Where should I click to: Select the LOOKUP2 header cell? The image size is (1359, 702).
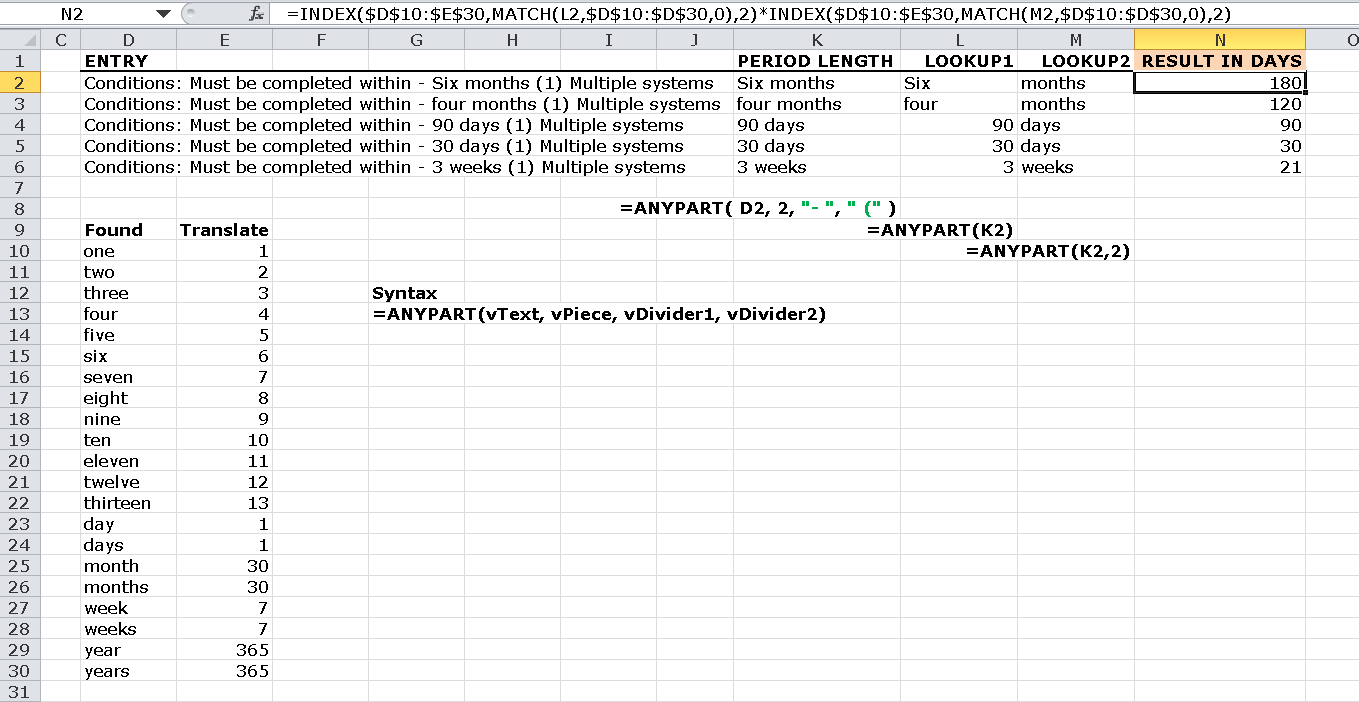(1076, 61)
